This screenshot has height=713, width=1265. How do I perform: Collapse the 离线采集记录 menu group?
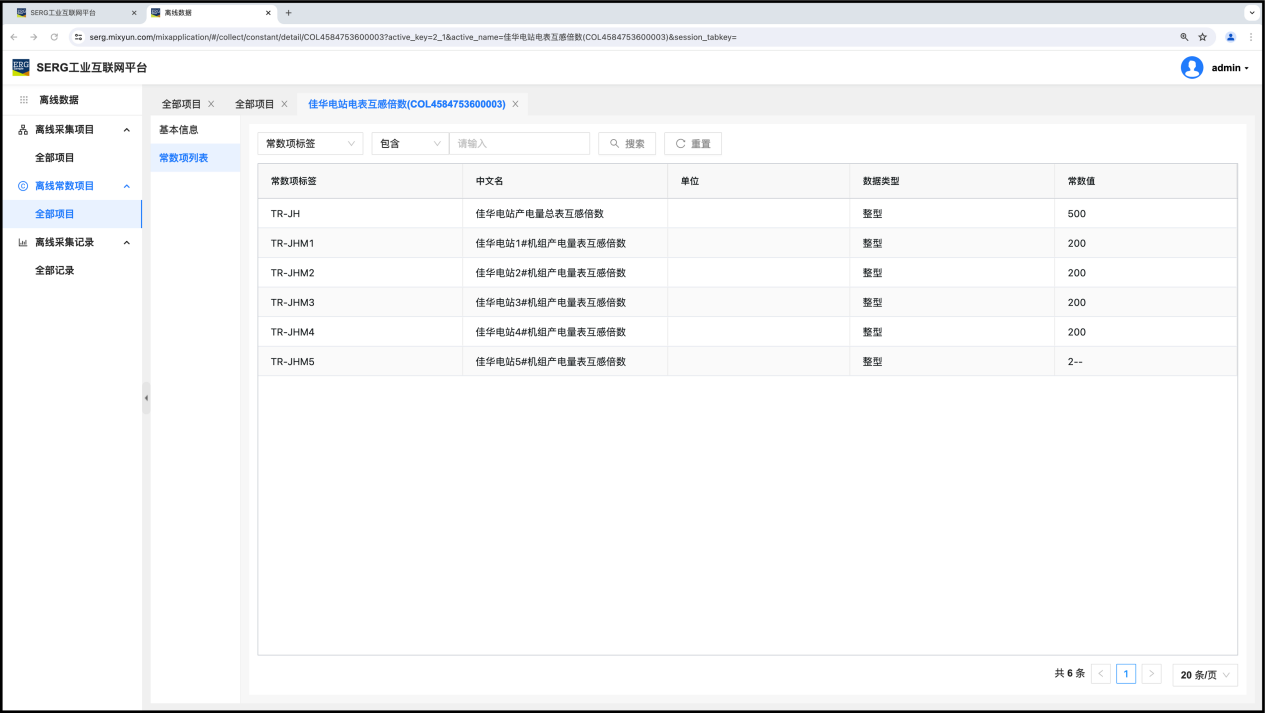pyautogui.click(x=126, y=242)
